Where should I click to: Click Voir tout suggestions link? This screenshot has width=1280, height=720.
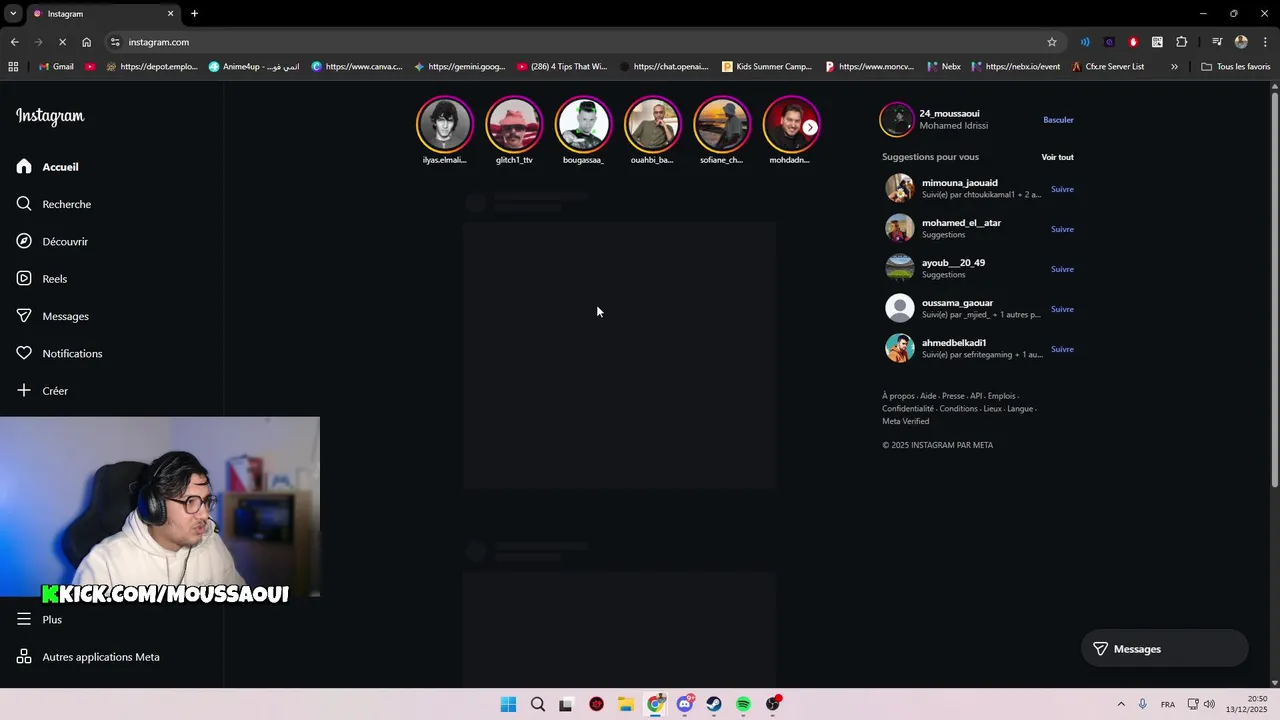(x=1057, y=157)
